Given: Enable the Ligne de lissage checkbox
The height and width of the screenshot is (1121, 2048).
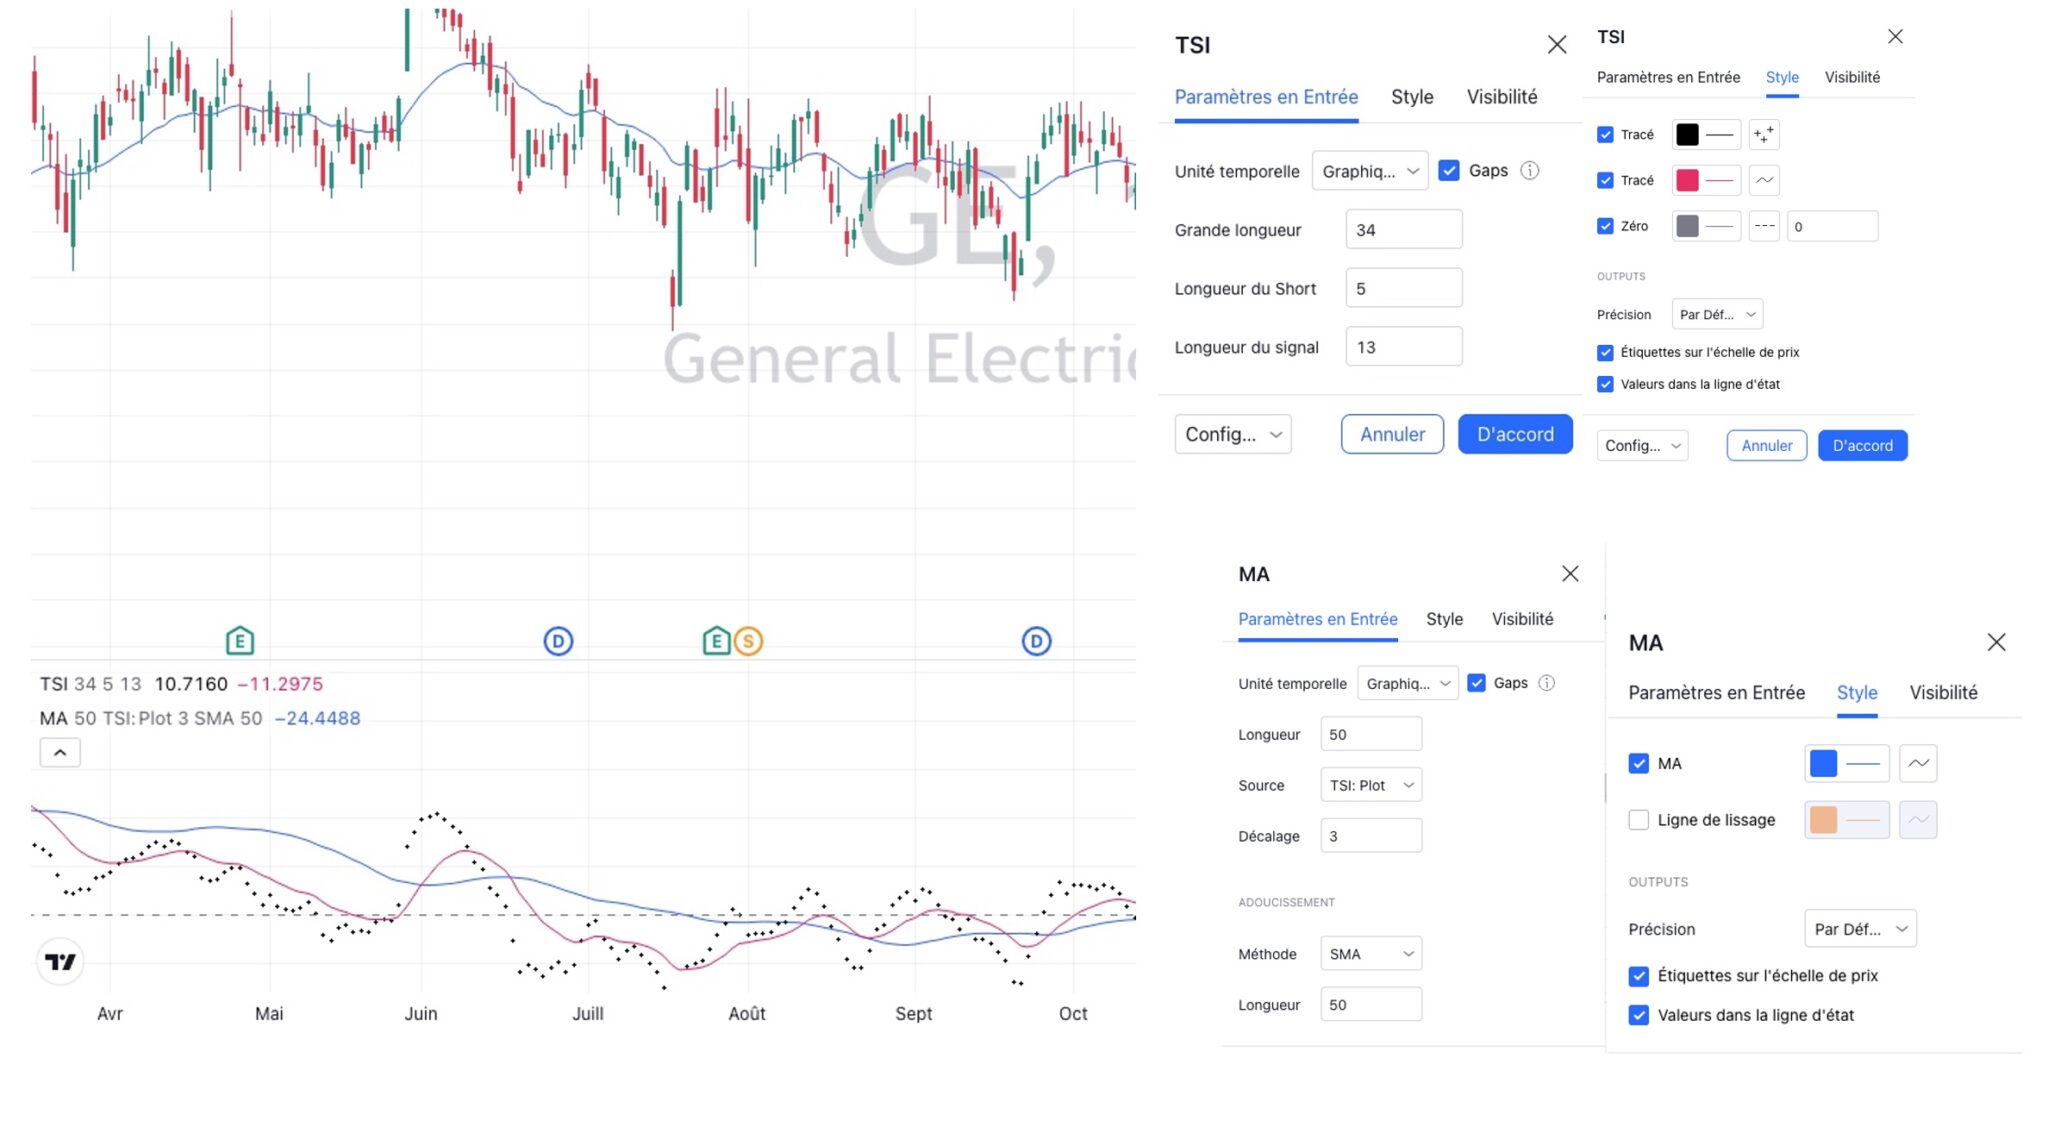Looking at the screenshot, I should 1638,820.
